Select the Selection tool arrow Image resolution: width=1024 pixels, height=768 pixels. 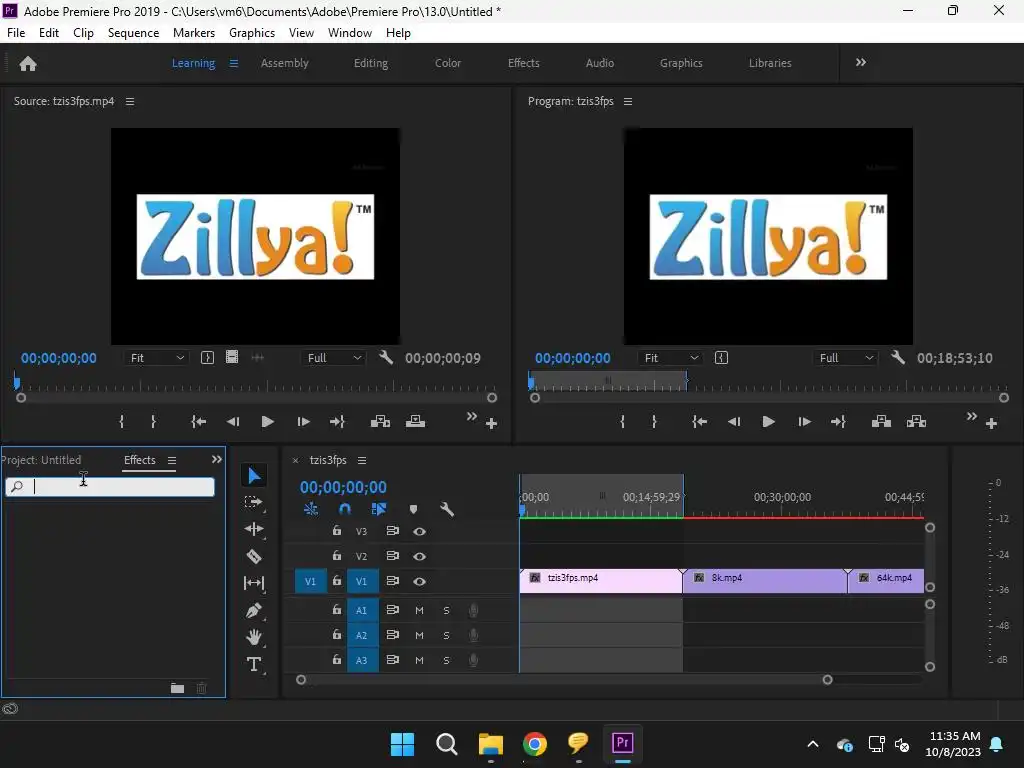pos(254,475)
